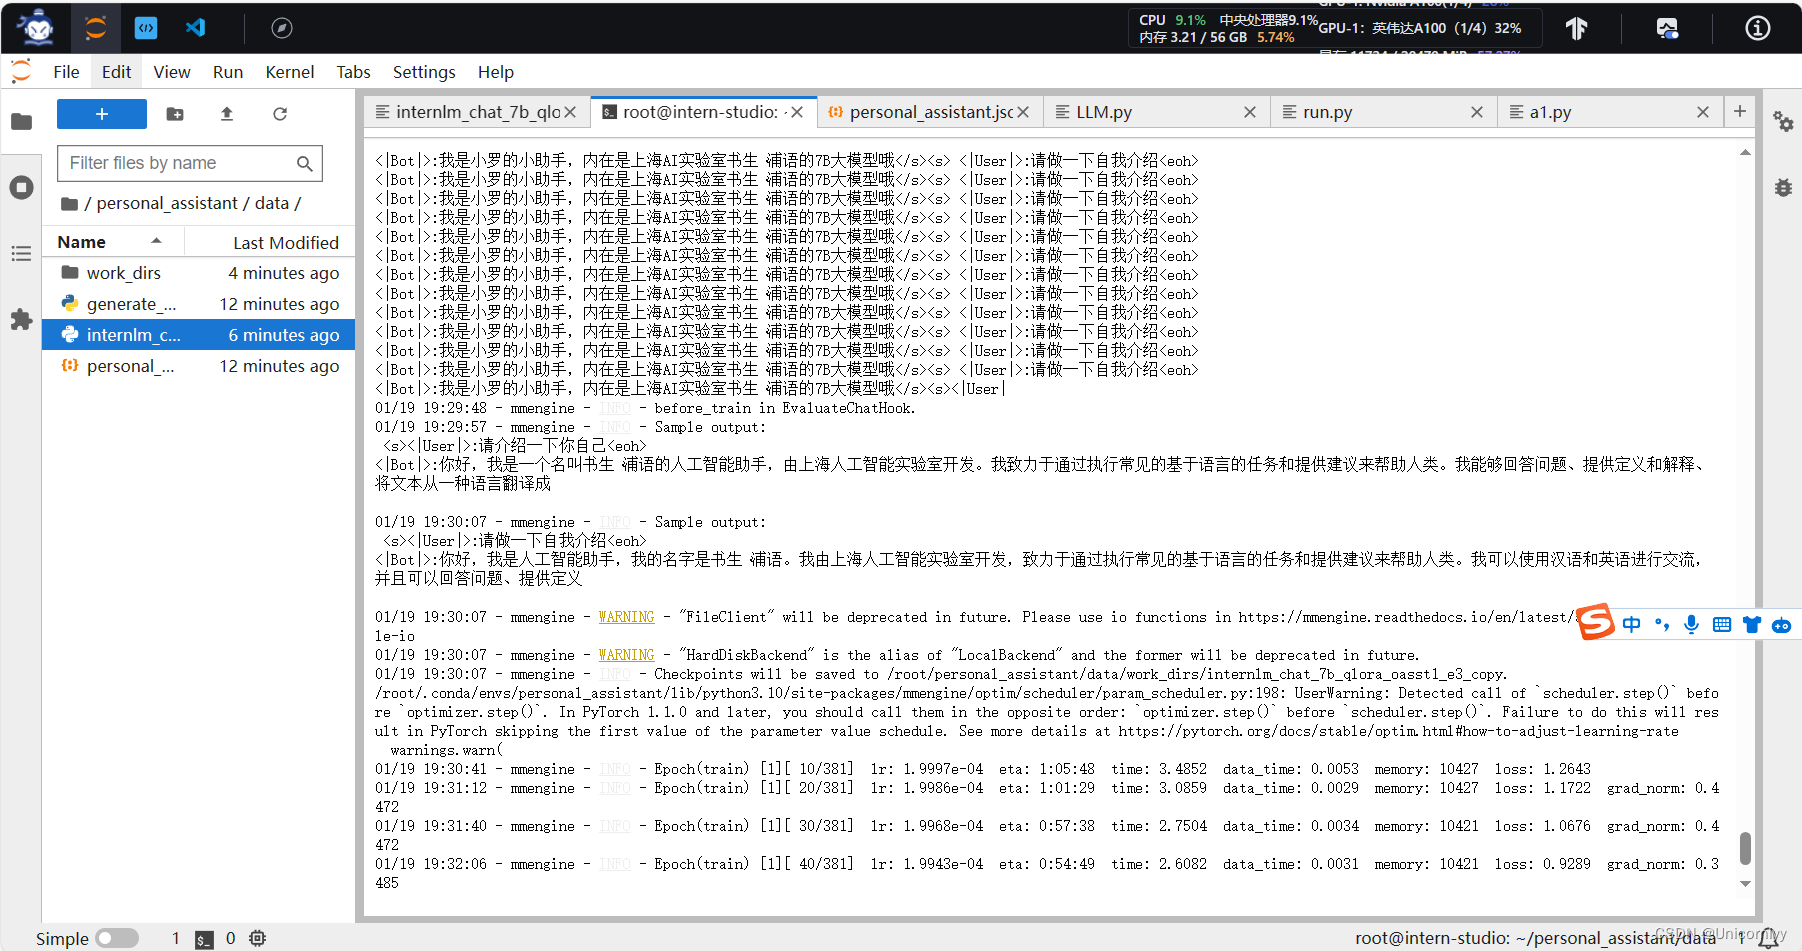Select the work_dirs folder
Screen dimensions: 1802x951
coord(198,273)
